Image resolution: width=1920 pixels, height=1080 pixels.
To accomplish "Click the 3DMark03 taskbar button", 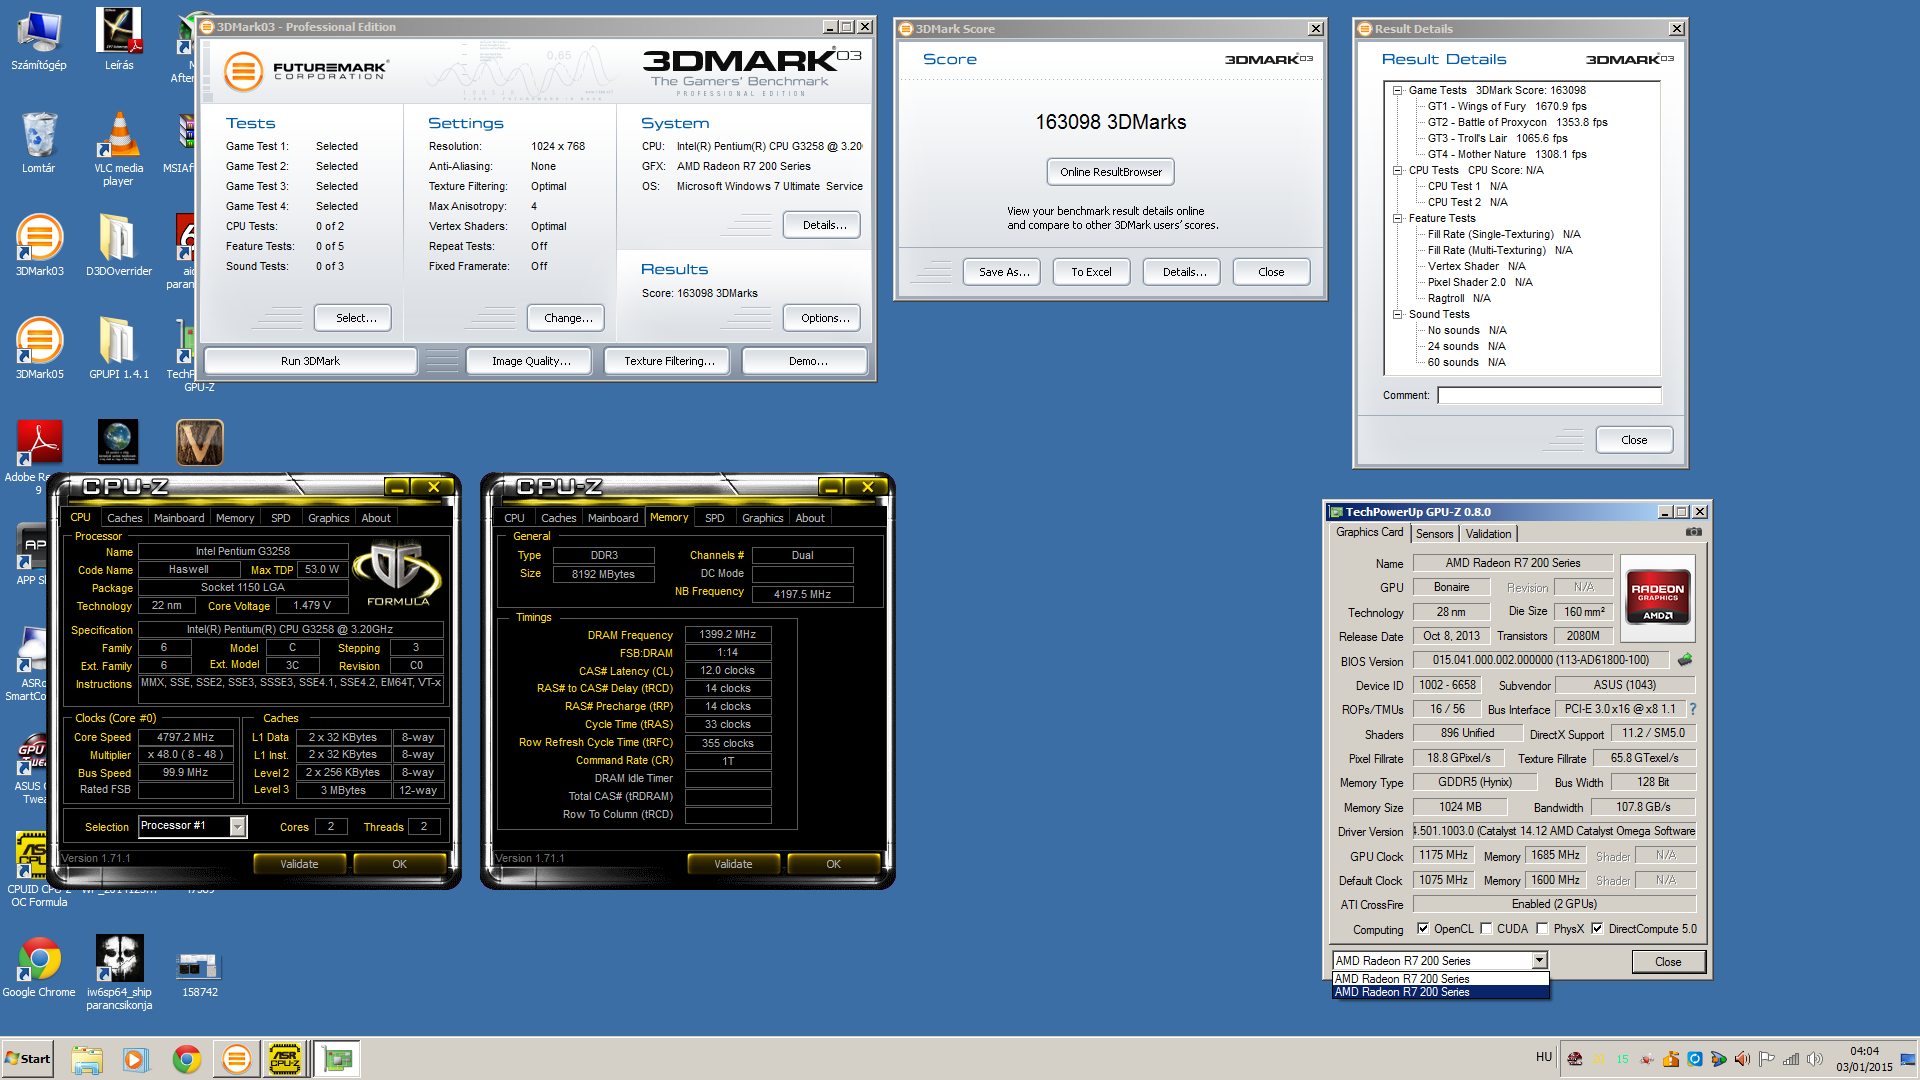I will point(237,1059).
